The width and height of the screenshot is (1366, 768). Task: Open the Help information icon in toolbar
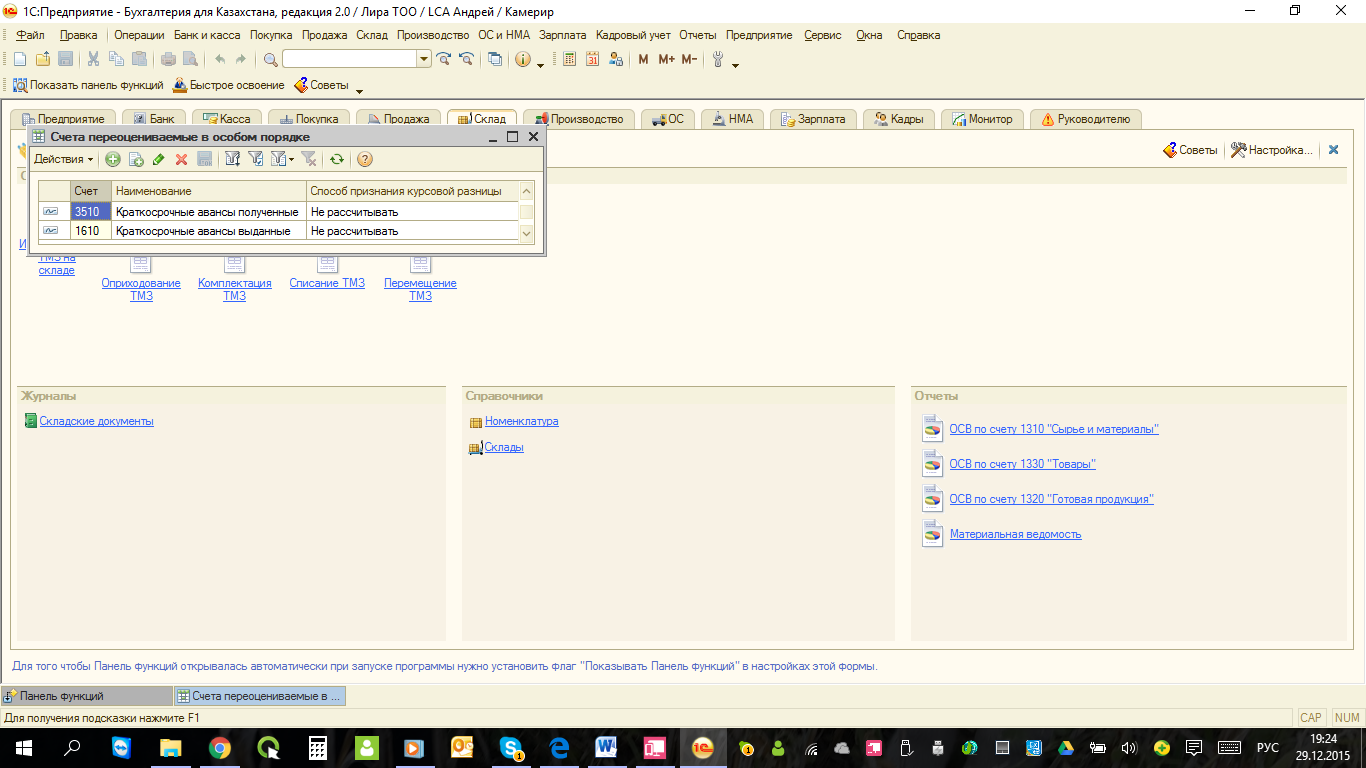pos(523,59)
